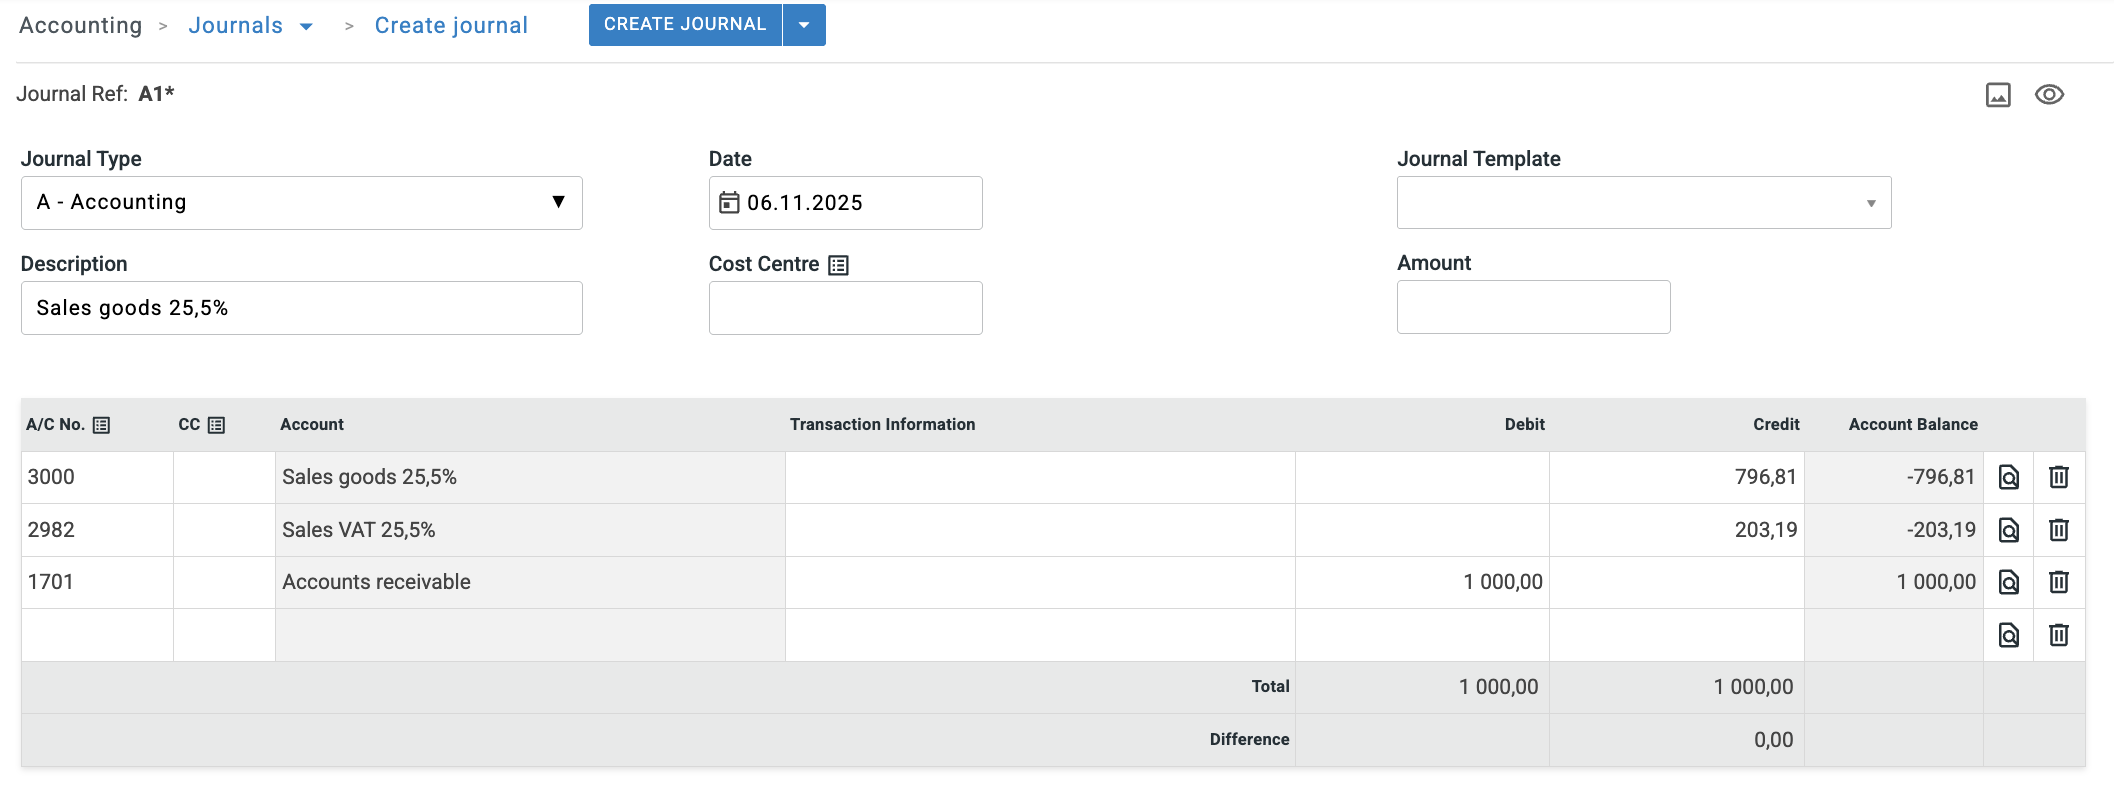View details for account 1701 row
Screen dimensions: 2114x794
coord(2008,582)
